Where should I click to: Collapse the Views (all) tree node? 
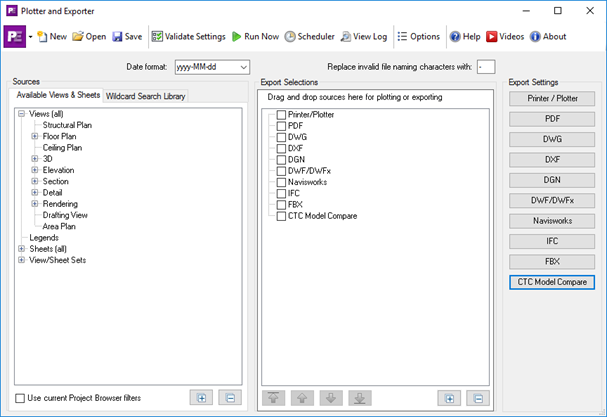pyautogui.click(x=22, y=113)
